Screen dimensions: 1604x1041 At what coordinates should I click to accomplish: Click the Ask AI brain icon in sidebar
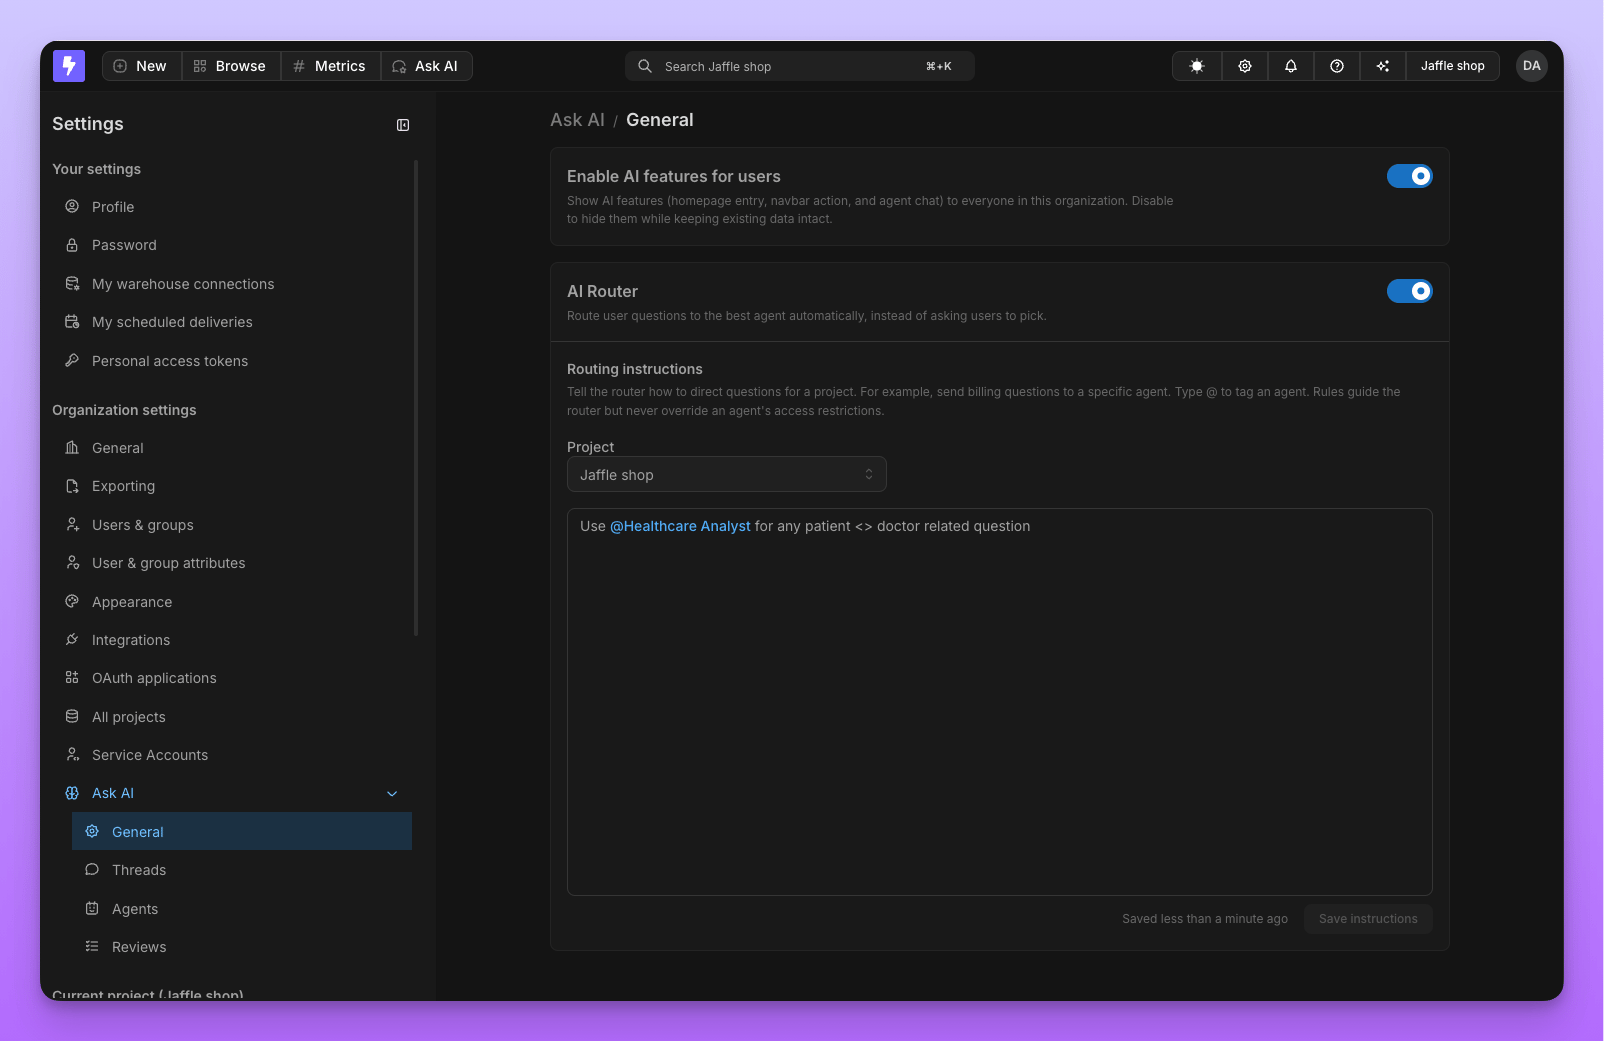tap(72, 793)
